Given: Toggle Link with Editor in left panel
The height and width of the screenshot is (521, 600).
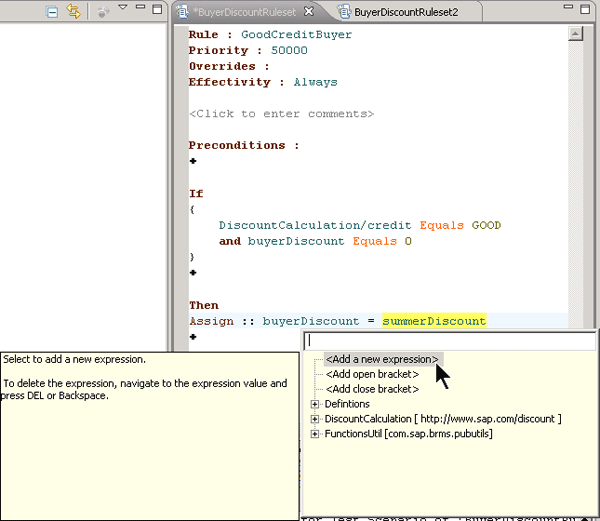Looking at the screenshot, I should [73, 12].
